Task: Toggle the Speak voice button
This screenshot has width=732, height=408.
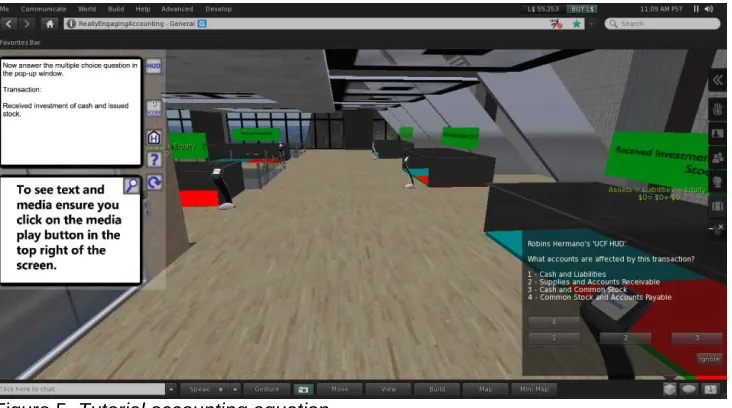Action: pyautogui.click(x=204, y=389)
